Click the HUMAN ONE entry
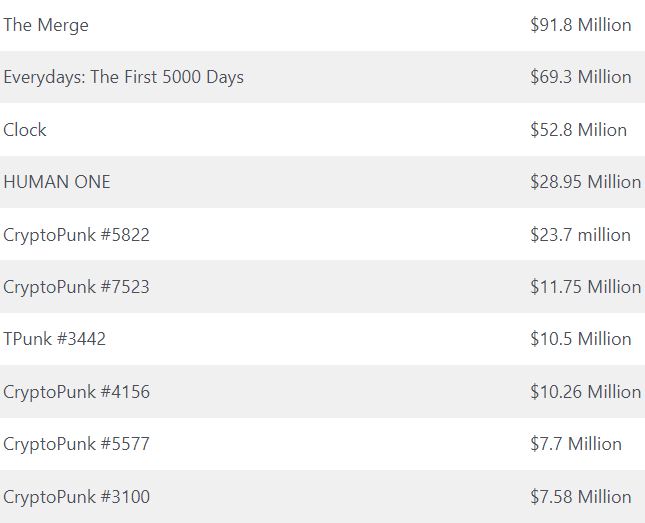The height and width of the screenshot is (523, 645). tap(57, 182)
